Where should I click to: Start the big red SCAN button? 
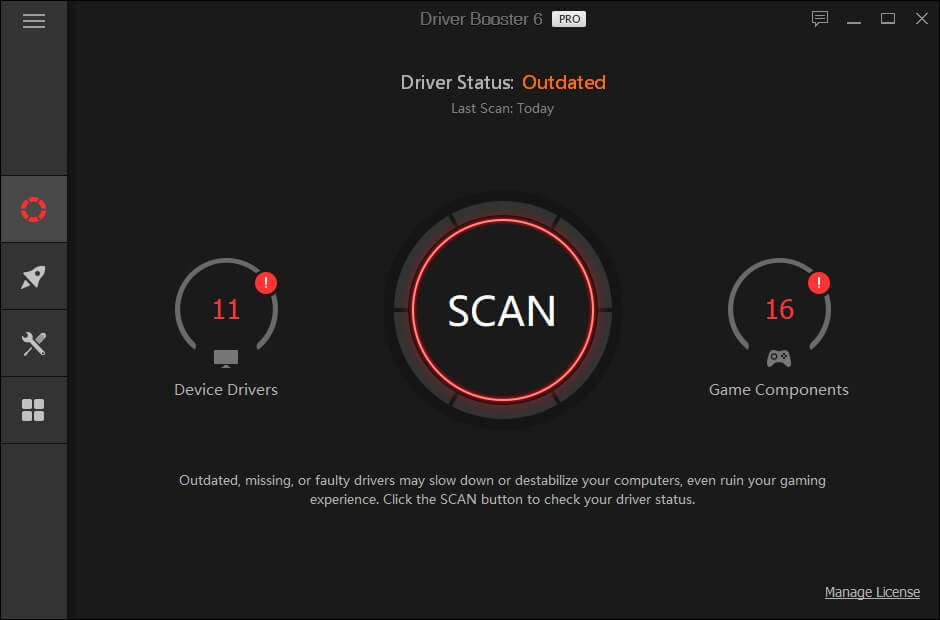click(502, 310)
